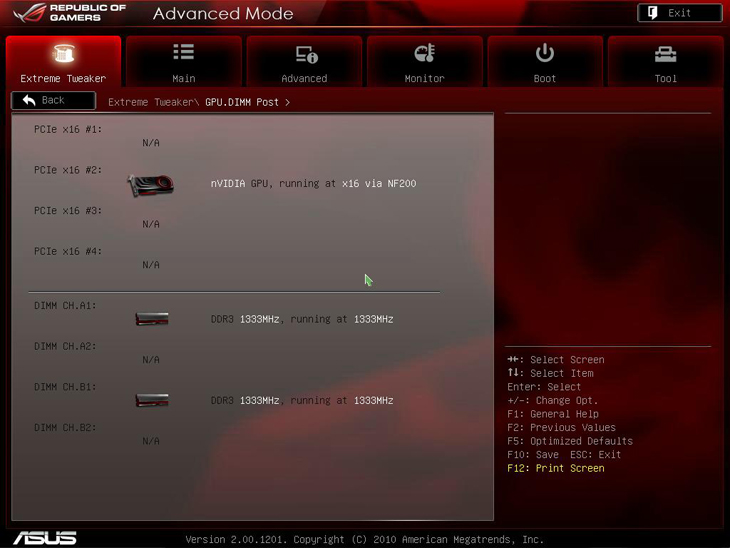Open the Advanced settings tab
Viewport: 730px width, 548px height.
coord(304,62)
